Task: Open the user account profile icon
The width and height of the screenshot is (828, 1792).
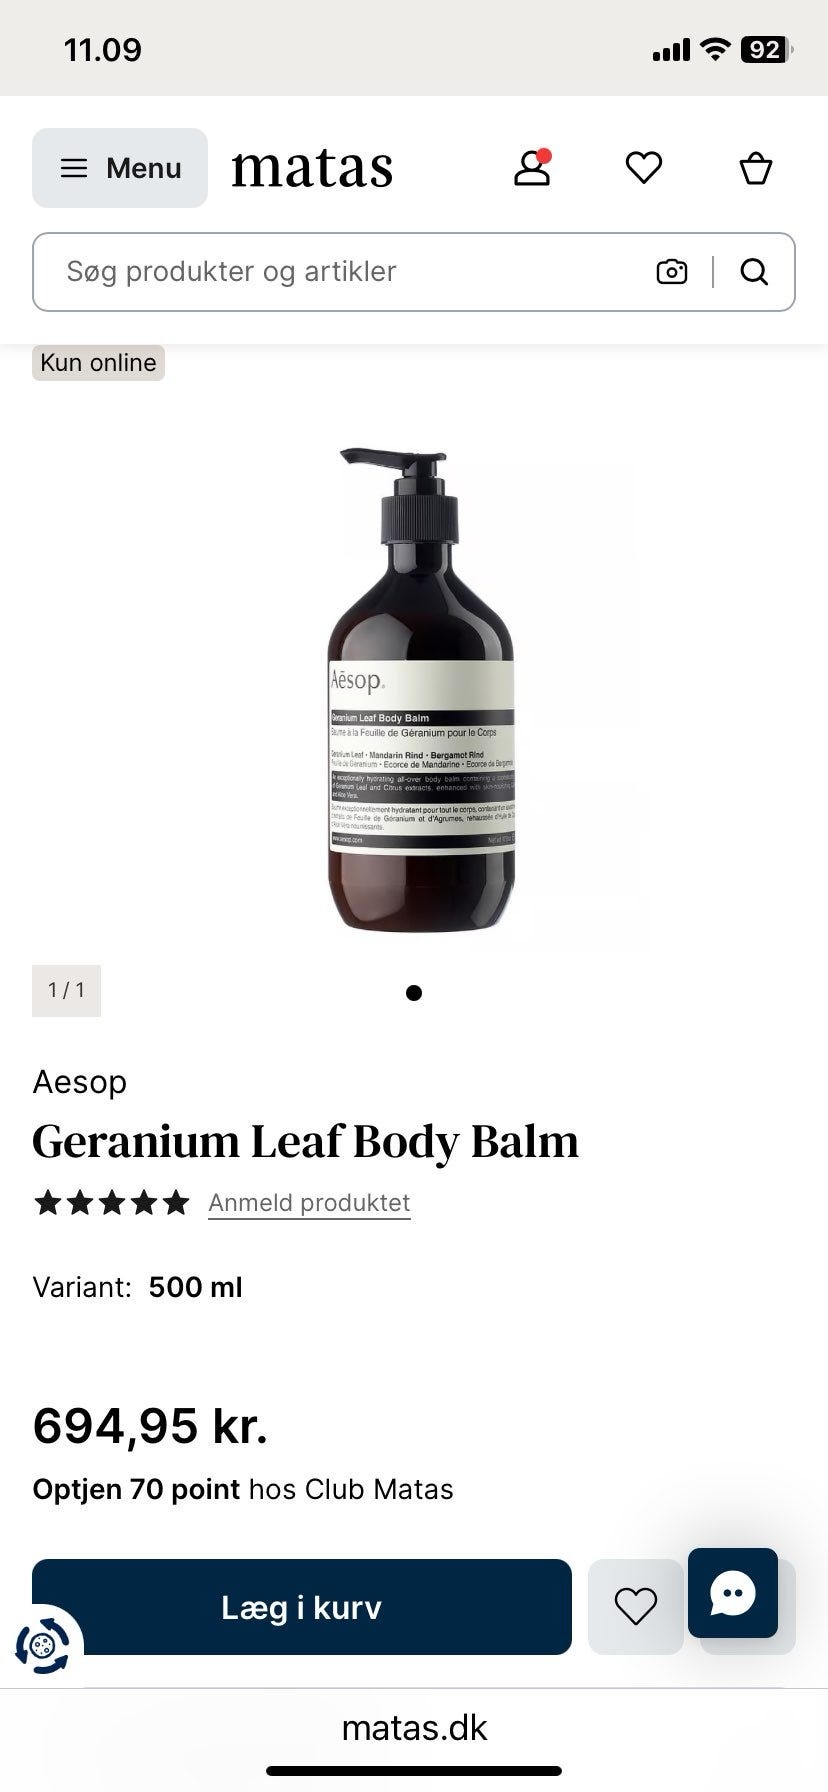Action: [x=532, y=168]
